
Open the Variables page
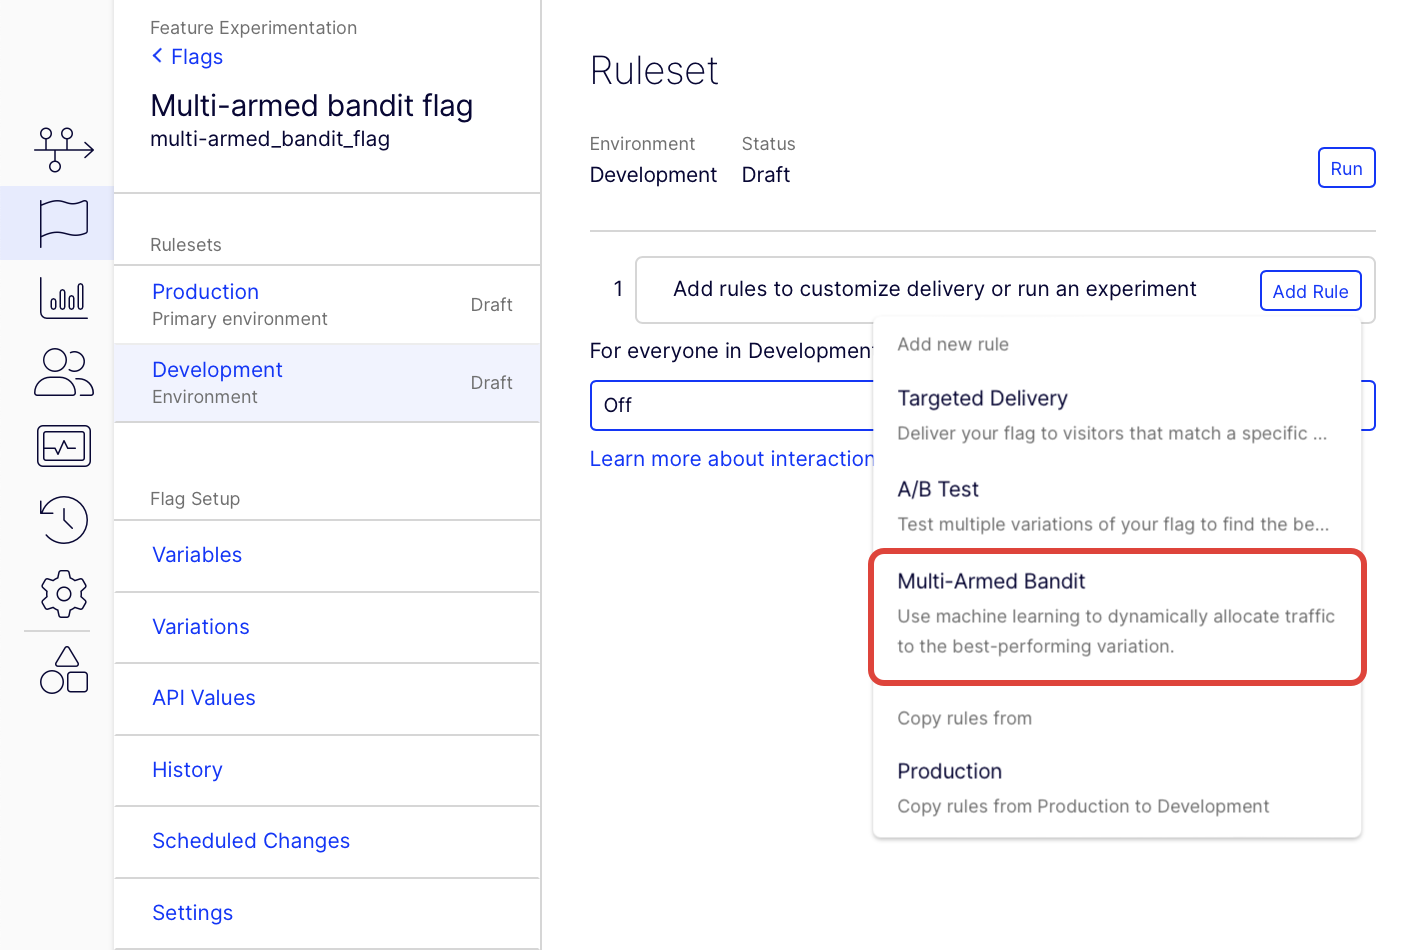click(197, 554)
